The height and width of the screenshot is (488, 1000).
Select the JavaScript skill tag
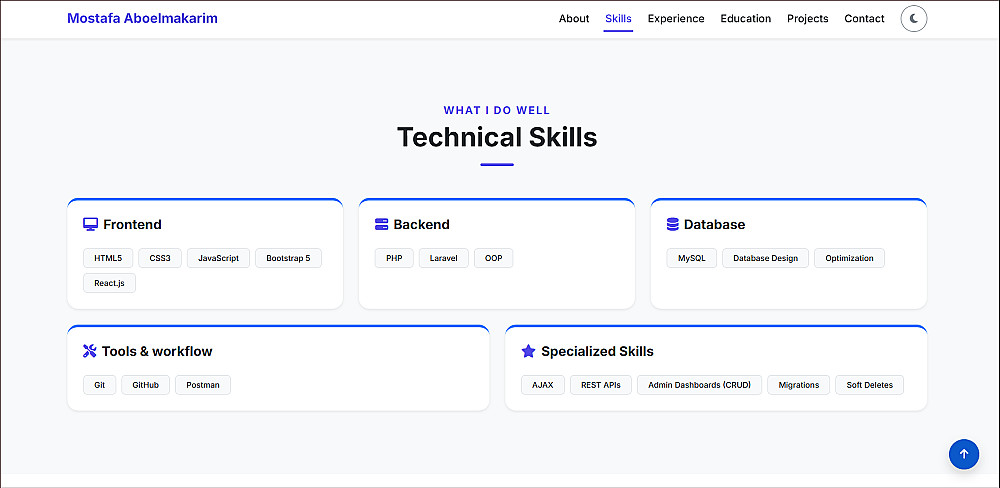219,258
